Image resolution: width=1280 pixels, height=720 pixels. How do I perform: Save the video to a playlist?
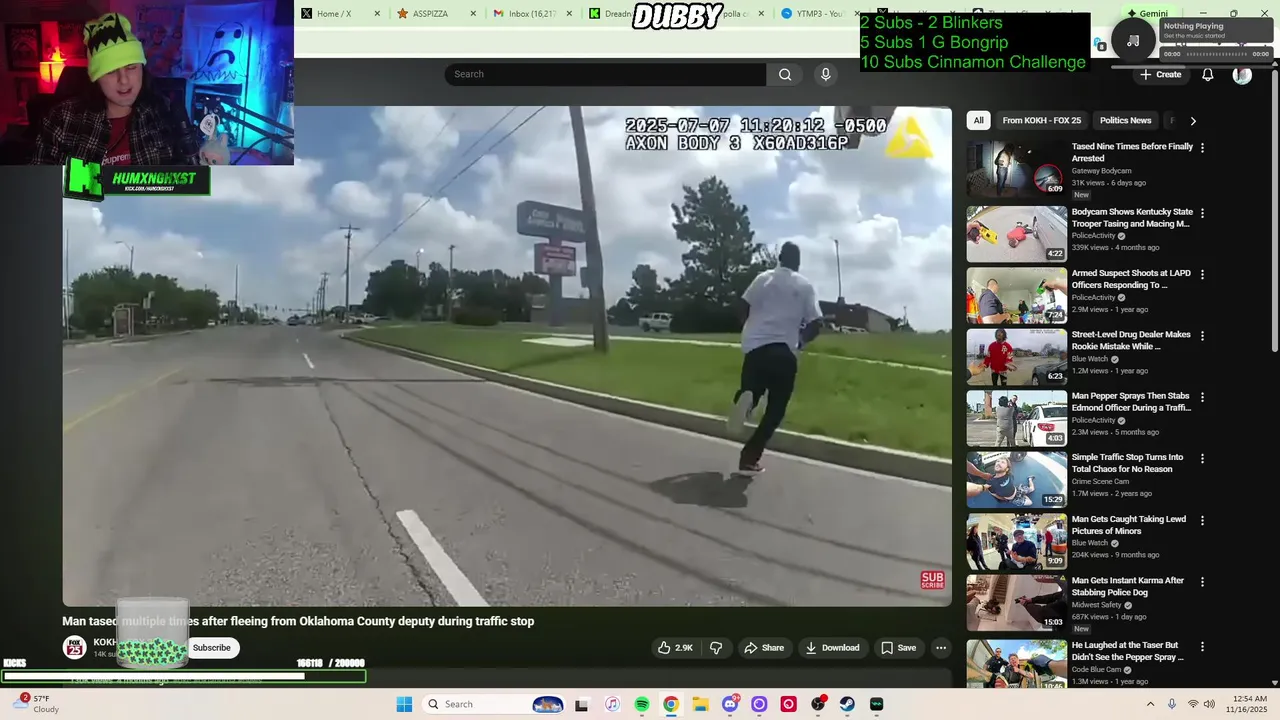(898, 648)
